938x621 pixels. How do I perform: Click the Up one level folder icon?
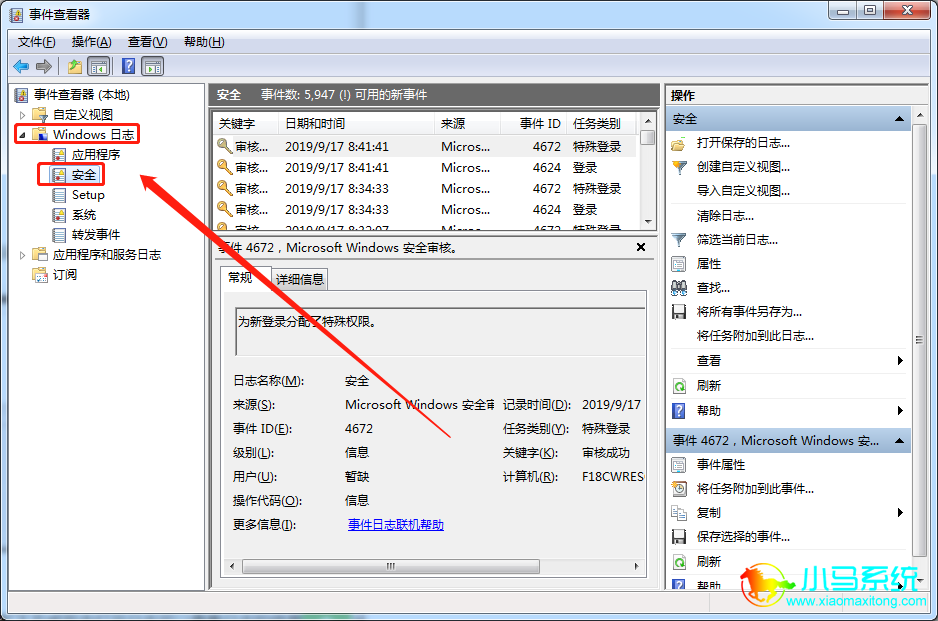tap(75, 66)
